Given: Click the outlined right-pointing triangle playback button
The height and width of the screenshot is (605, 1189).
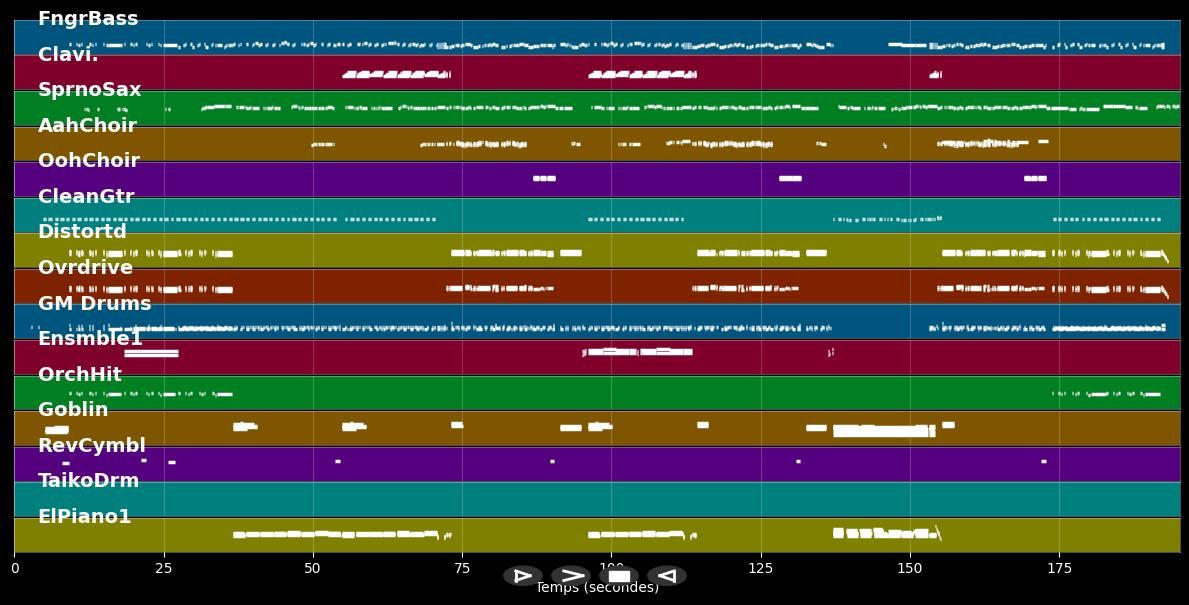Looking at the screenshot, I should pyautogui.click(x=522, y=576).
